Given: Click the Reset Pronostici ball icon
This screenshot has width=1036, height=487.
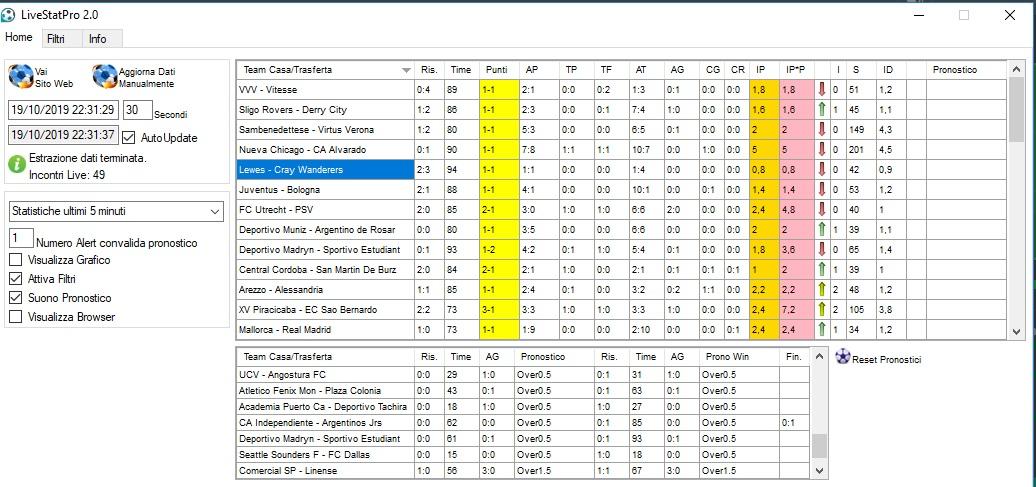Looking at the screenshot, I should (842, 358).
